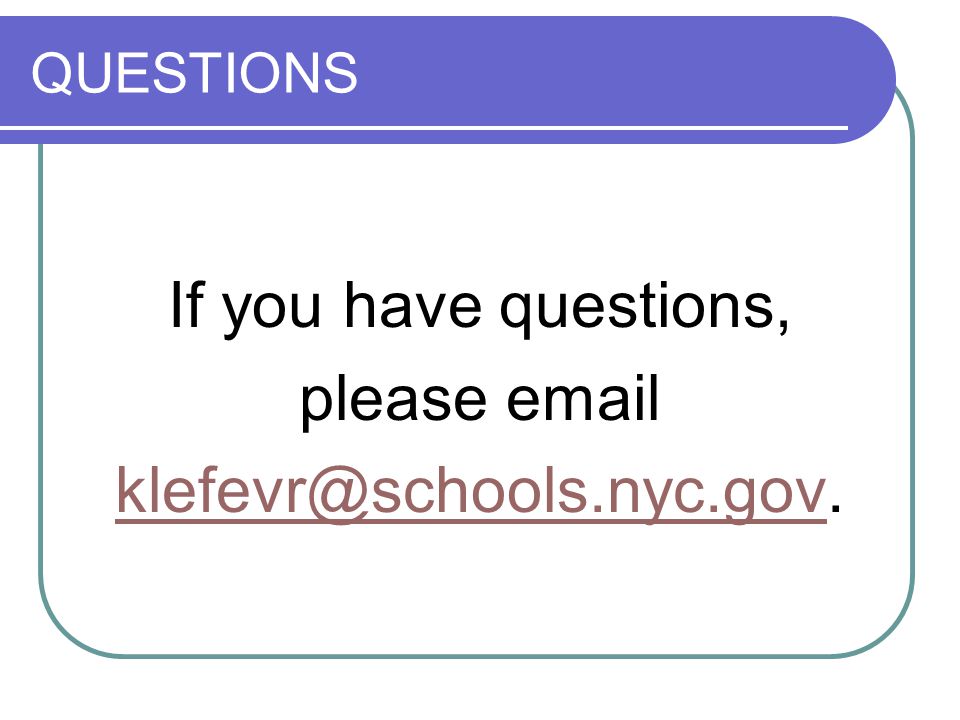Select the word 'If' at sentence start
Viewport: 960px width, 720px height.
186,304
